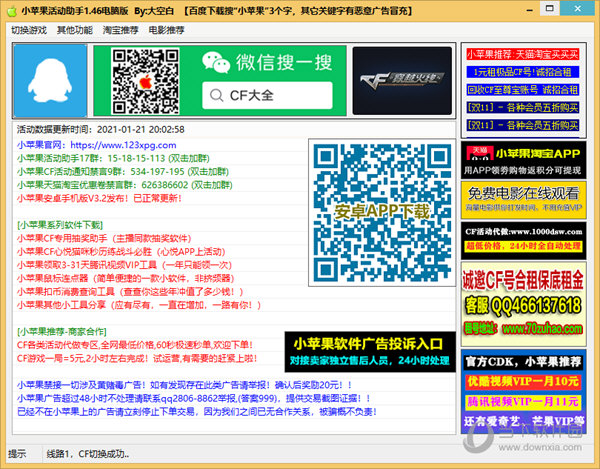
Task: Open the 小苹果软件广告投诉入口 banner
Action: coord(370,352)
